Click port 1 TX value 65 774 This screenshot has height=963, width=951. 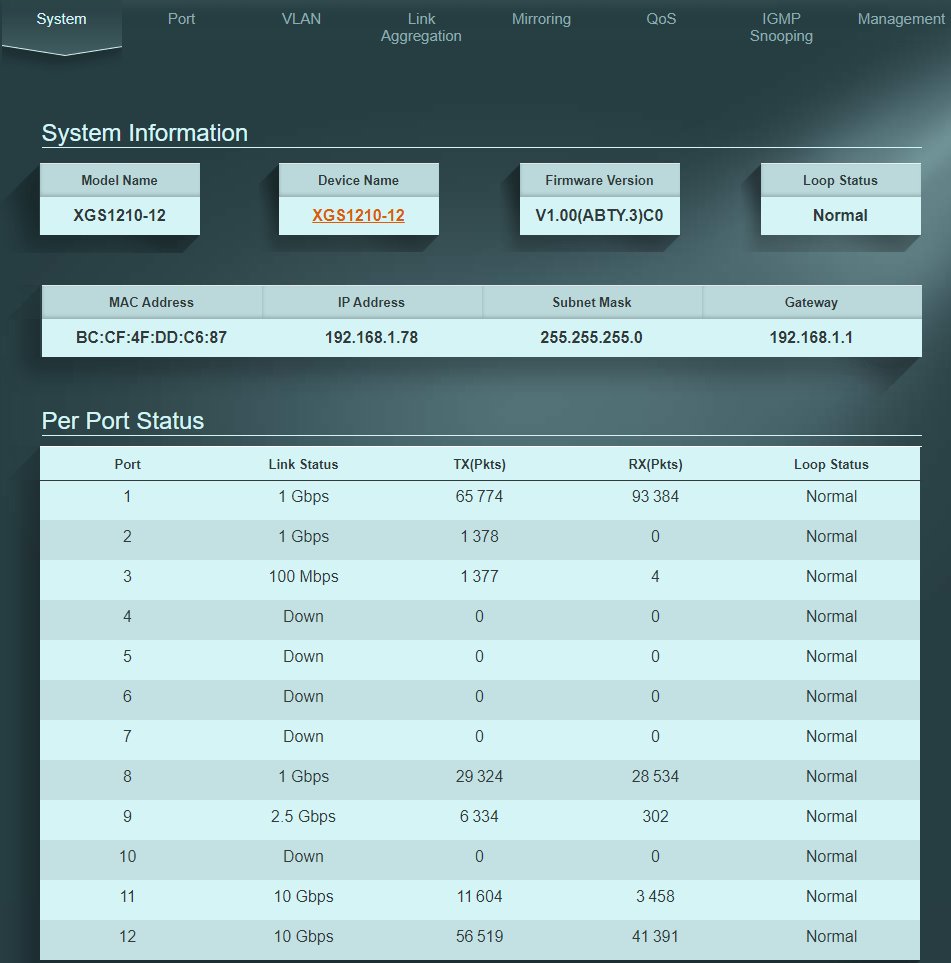click(479, 496)
